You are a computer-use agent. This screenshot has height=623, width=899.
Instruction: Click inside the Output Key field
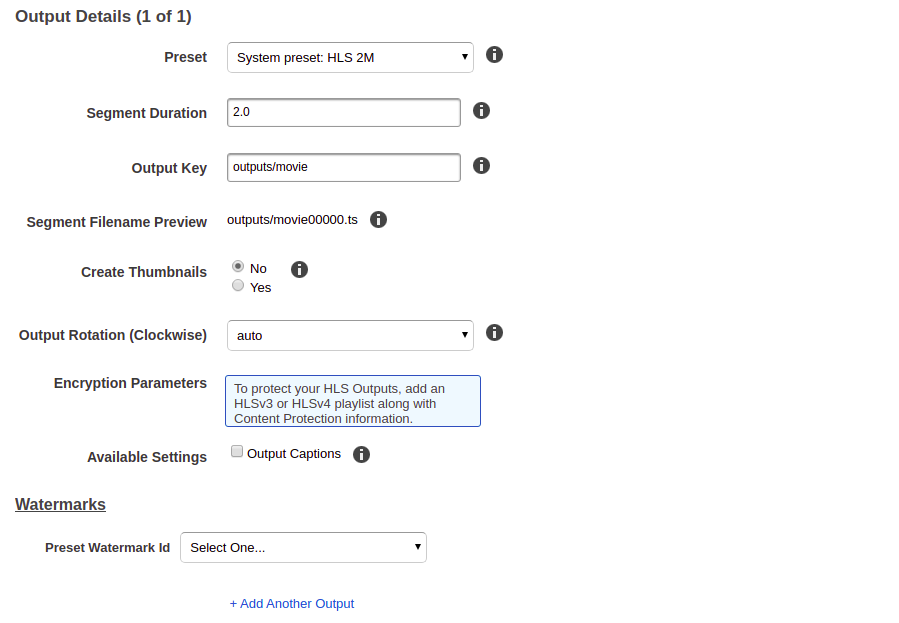pyautogui.click(x=344, y=167)
